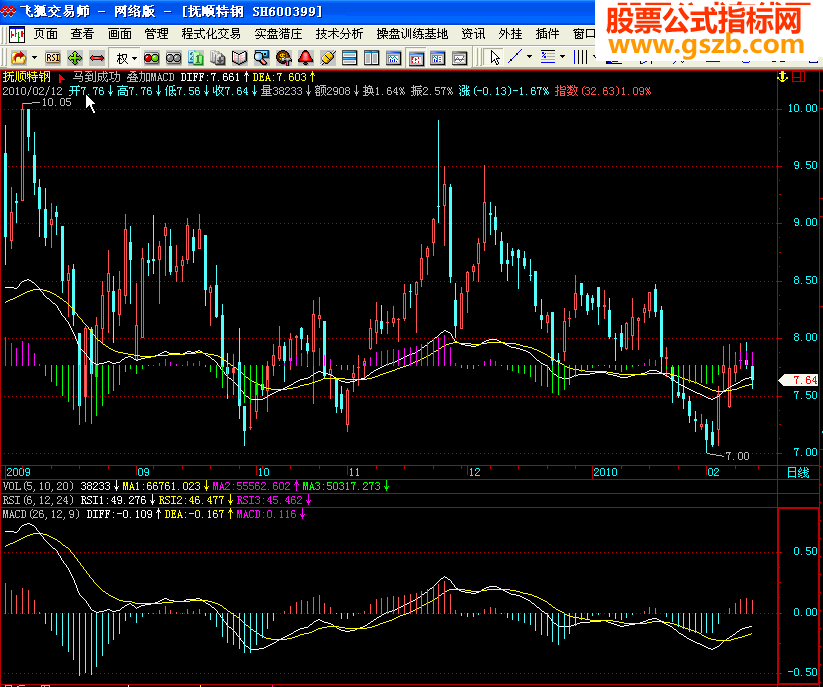Click the book-shaped formula manager icon

[237, 57]
